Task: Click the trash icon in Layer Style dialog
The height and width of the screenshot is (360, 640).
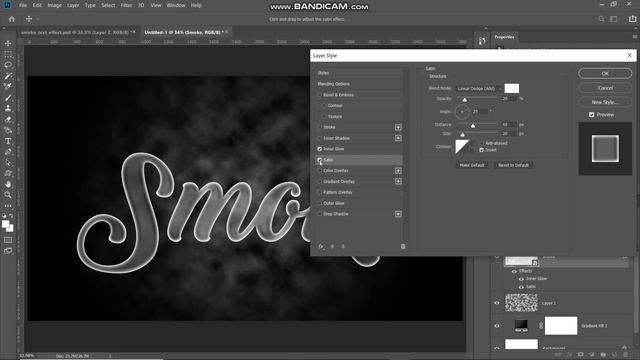Action: pyautogui.click(x=403, y=246)
